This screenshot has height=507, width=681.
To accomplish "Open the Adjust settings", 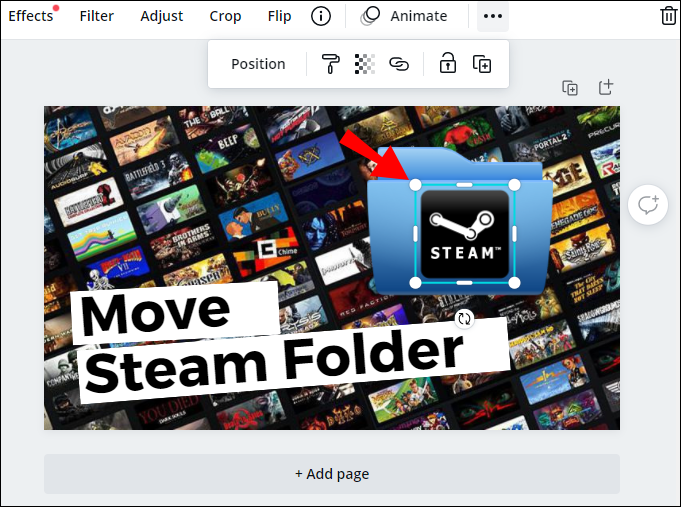I will click(162, 16).
